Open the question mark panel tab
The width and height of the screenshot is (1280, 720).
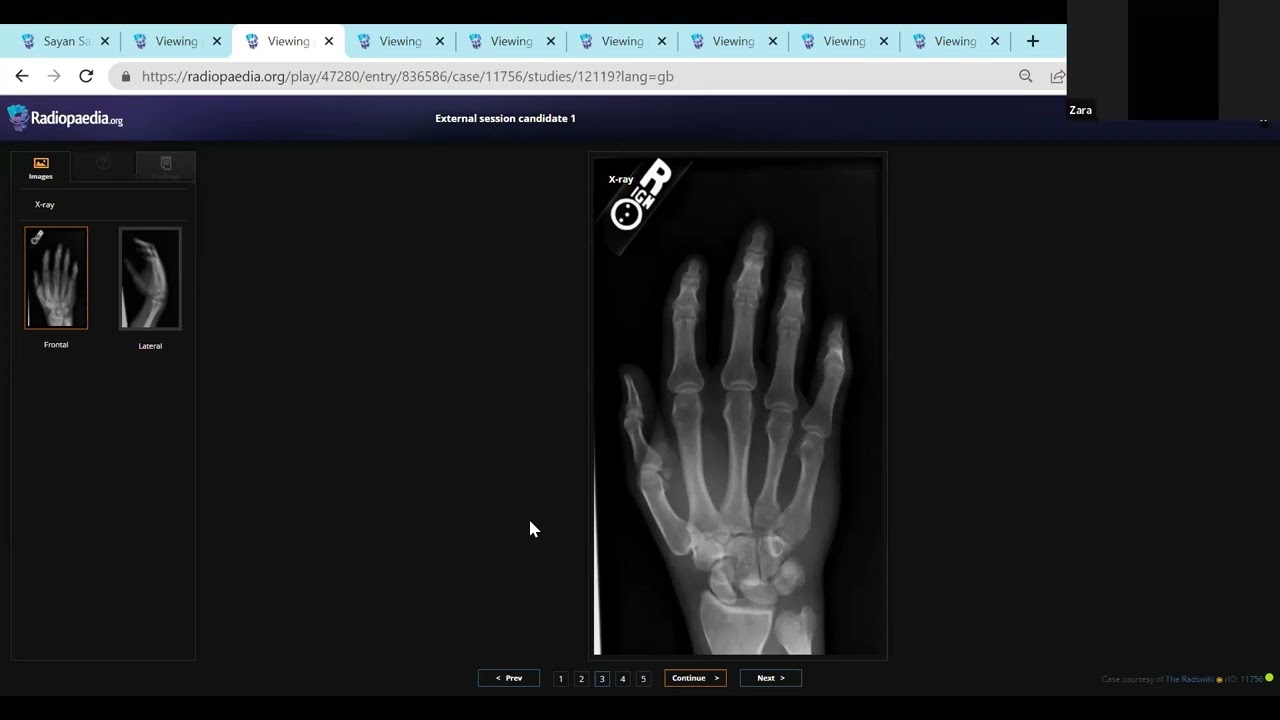103,166
